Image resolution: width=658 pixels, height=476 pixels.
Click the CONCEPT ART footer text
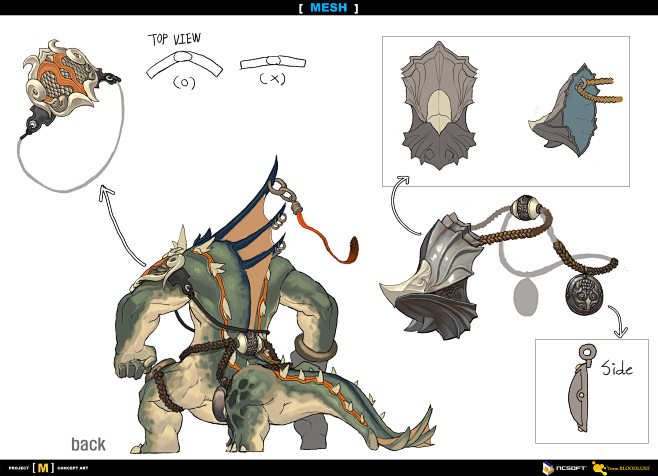(73, 468)
